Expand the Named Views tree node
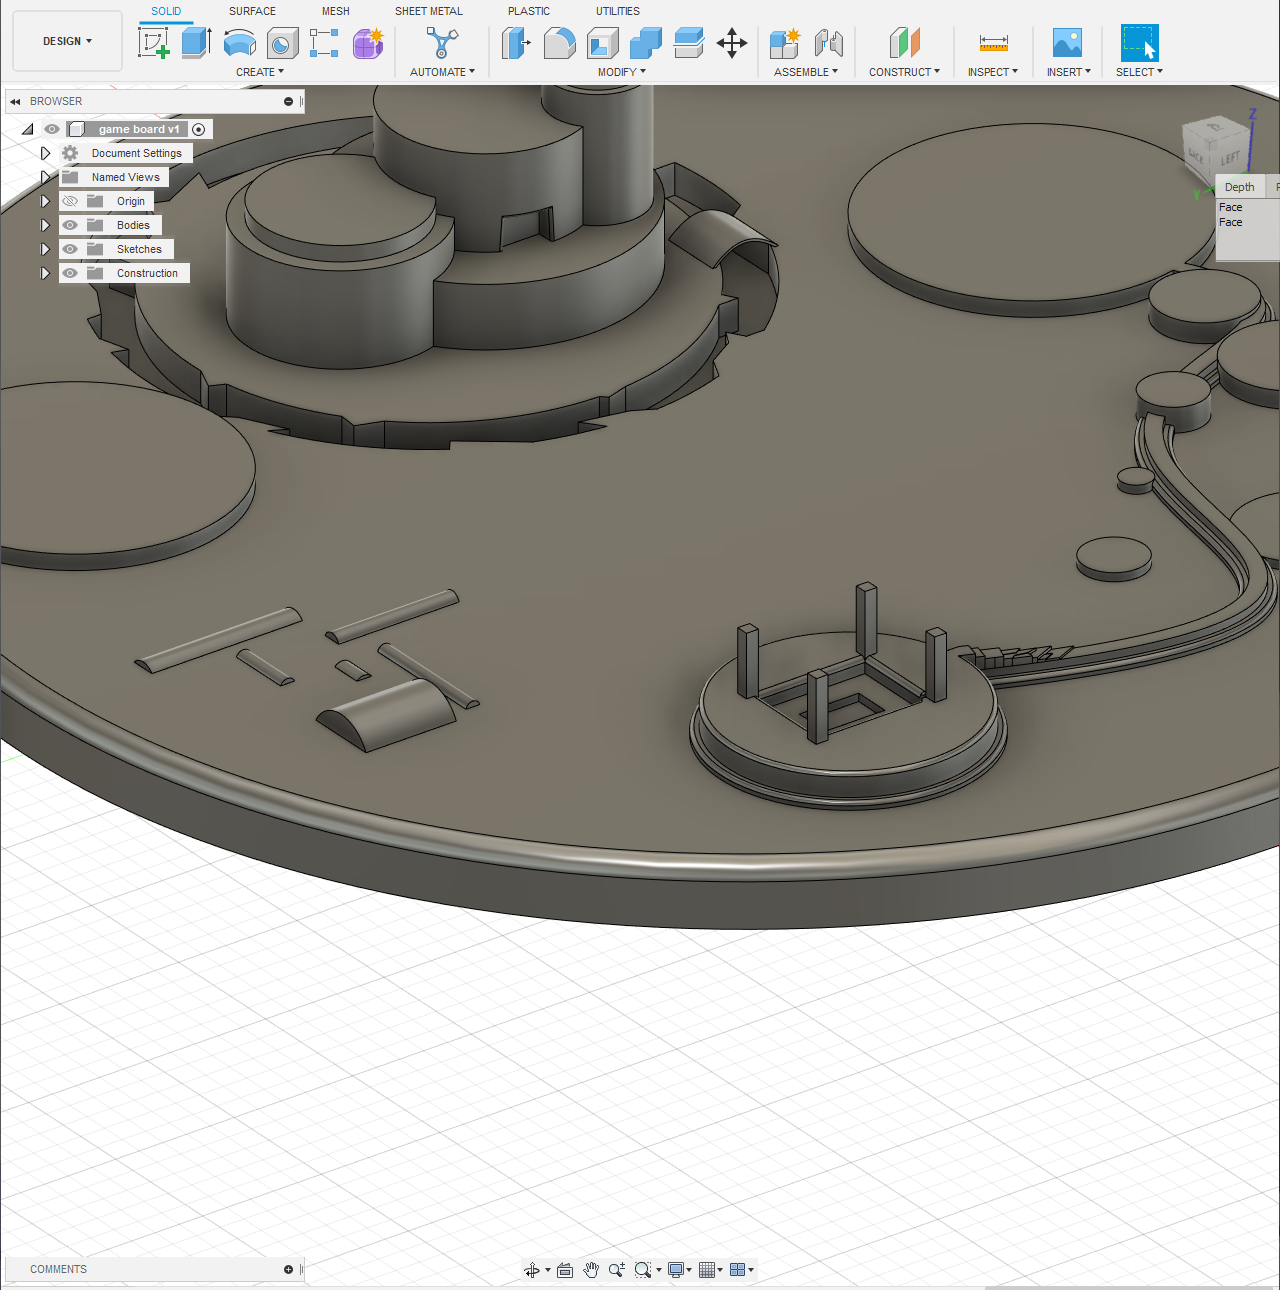This screenshot has height=1290, width=1280. coord(45,177)
